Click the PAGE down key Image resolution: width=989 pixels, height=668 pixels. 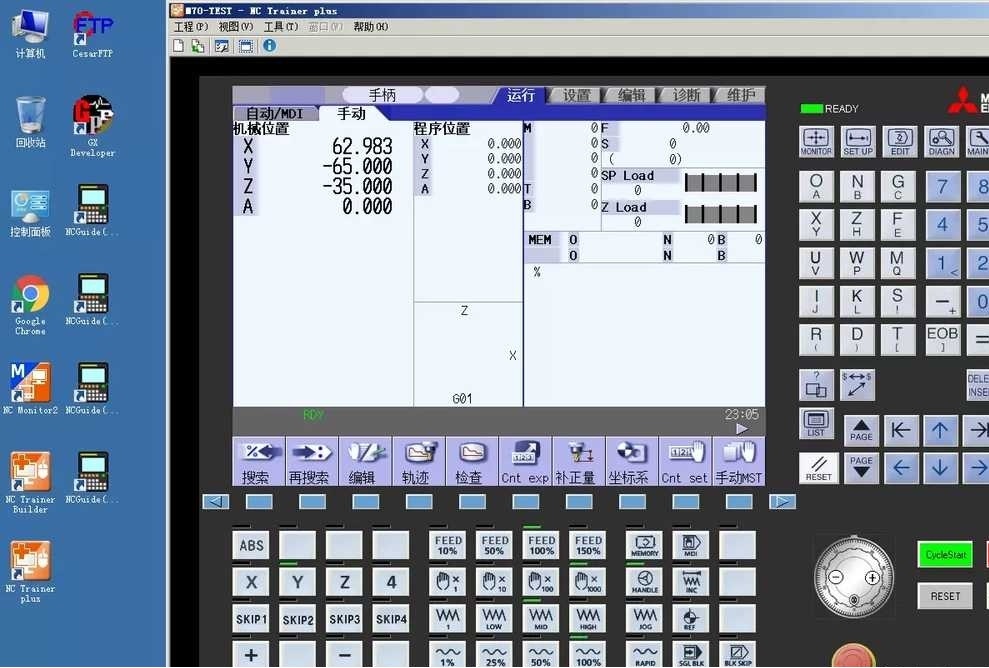[x=860, y=467]
